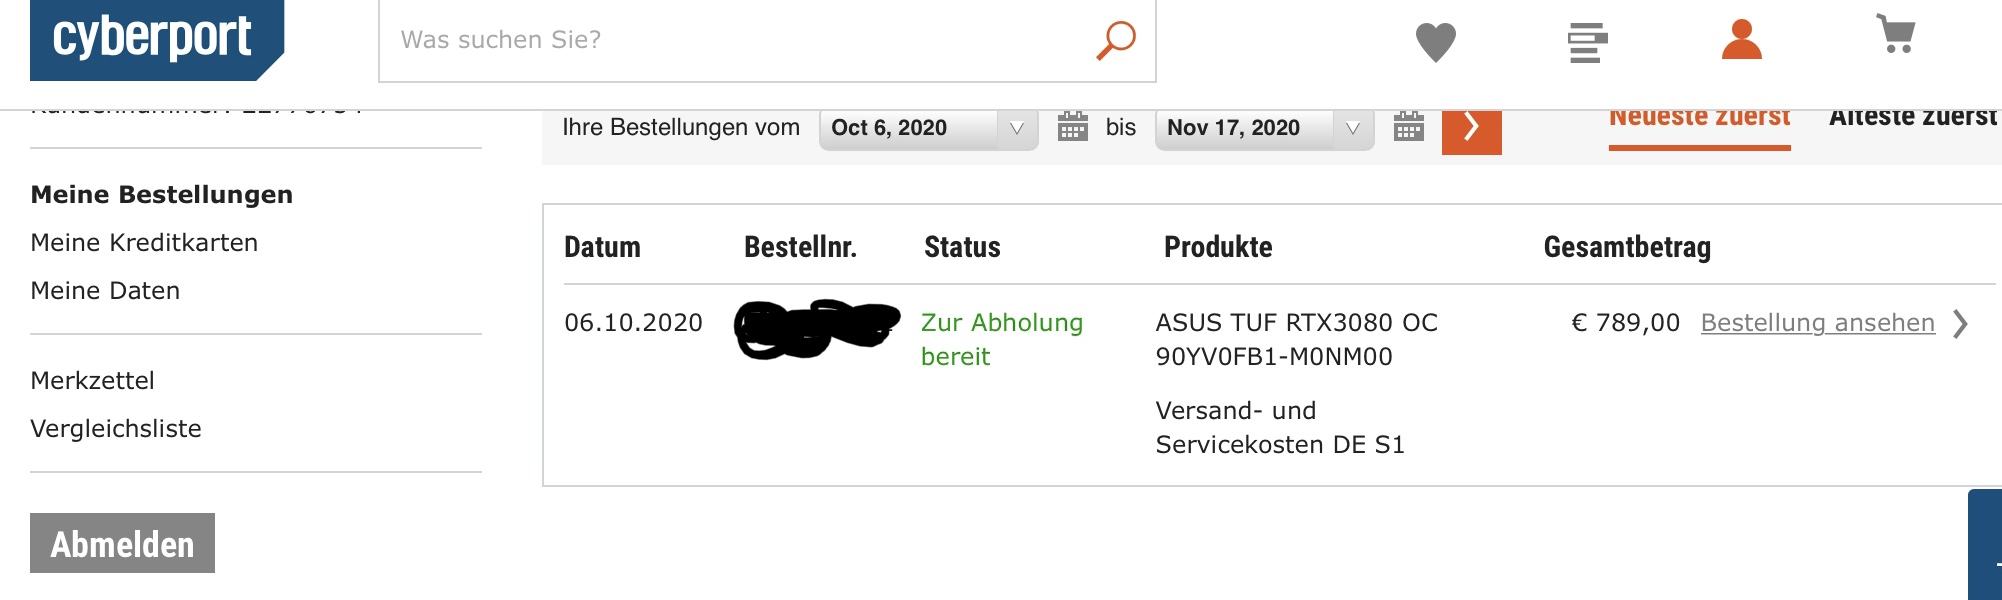The width and height of the screenshot is (2002, 600).
Task: Click the Bestellung ansehen link
Action: 1817,323
